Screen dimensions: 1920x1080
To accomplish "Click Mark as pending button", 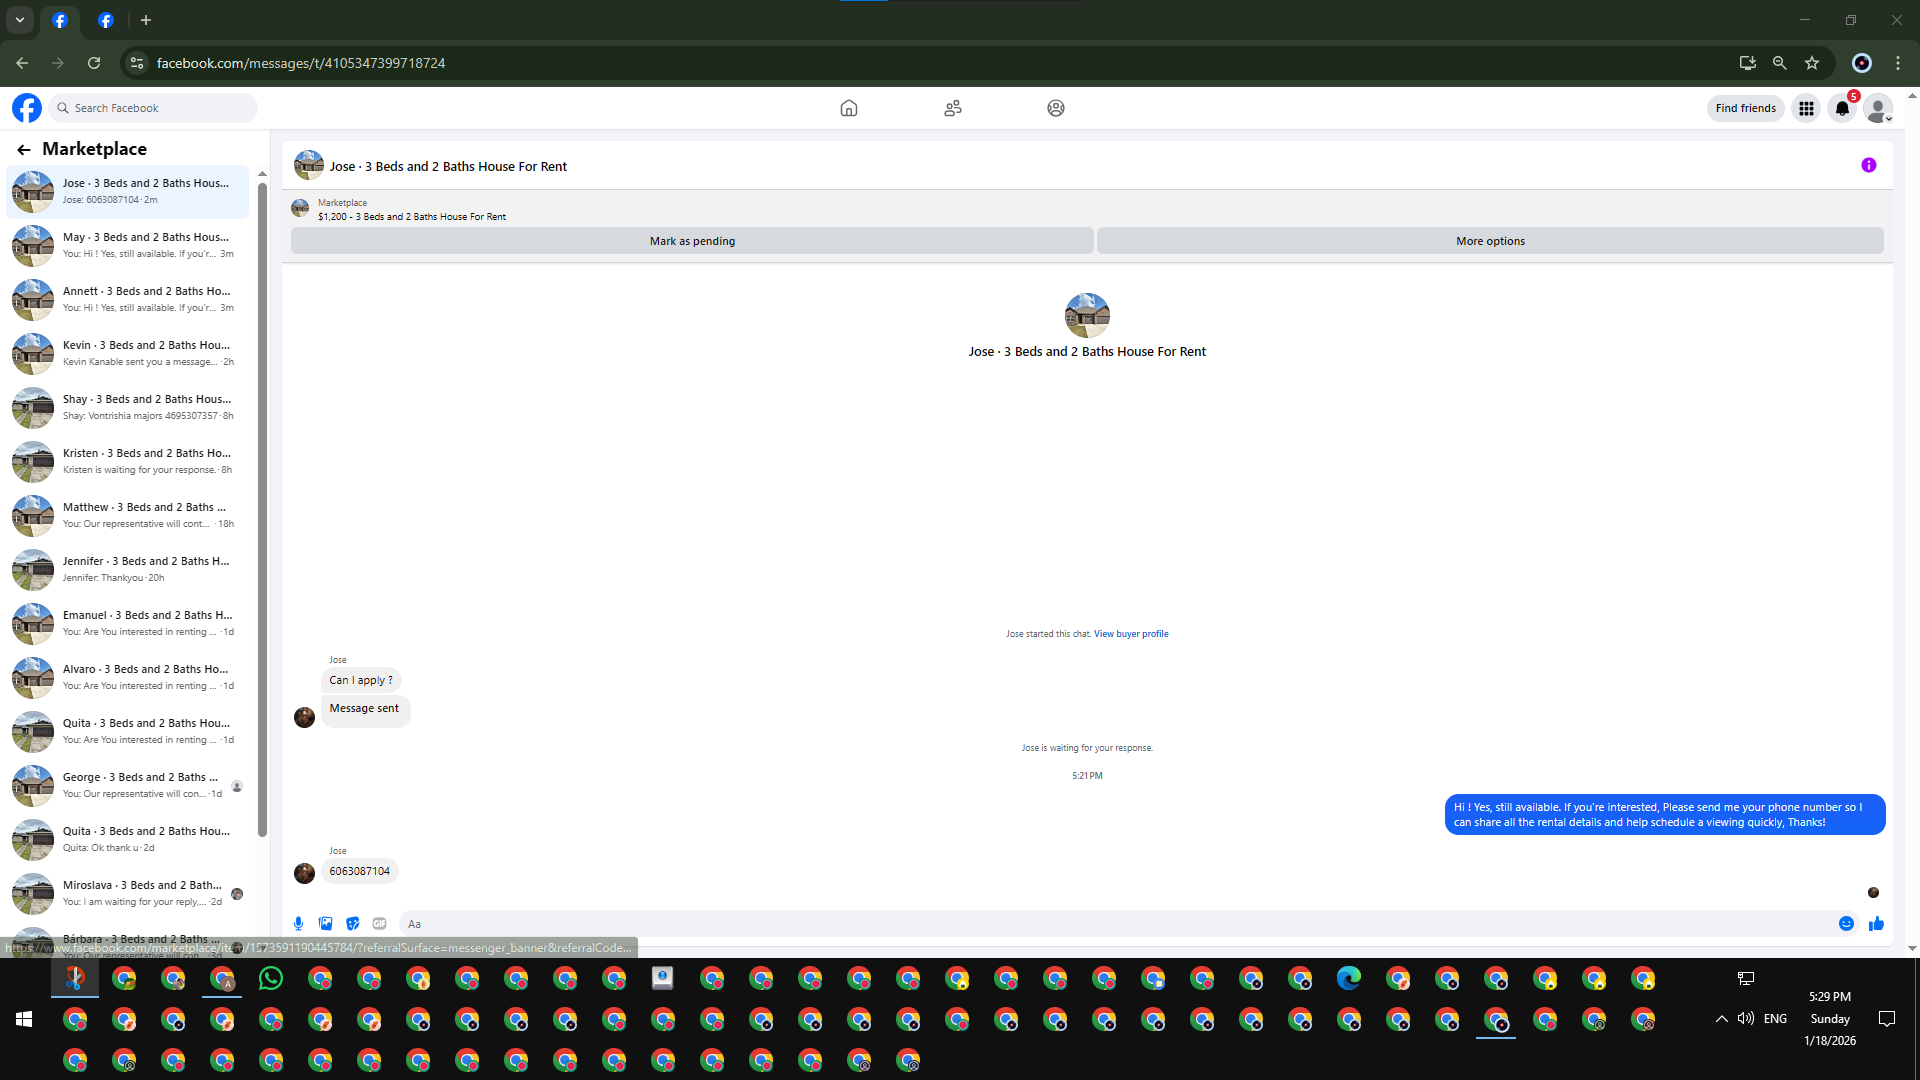I will [692, 241].
